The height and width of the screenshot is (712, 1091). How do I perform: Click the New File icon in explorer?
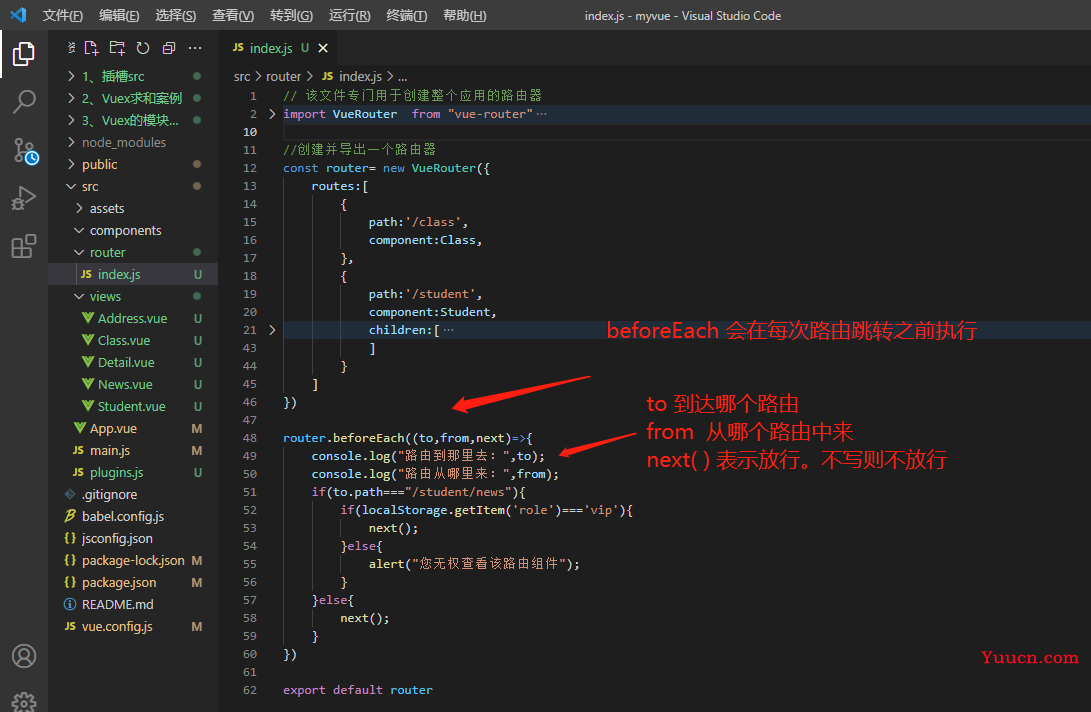pos(91,48)
